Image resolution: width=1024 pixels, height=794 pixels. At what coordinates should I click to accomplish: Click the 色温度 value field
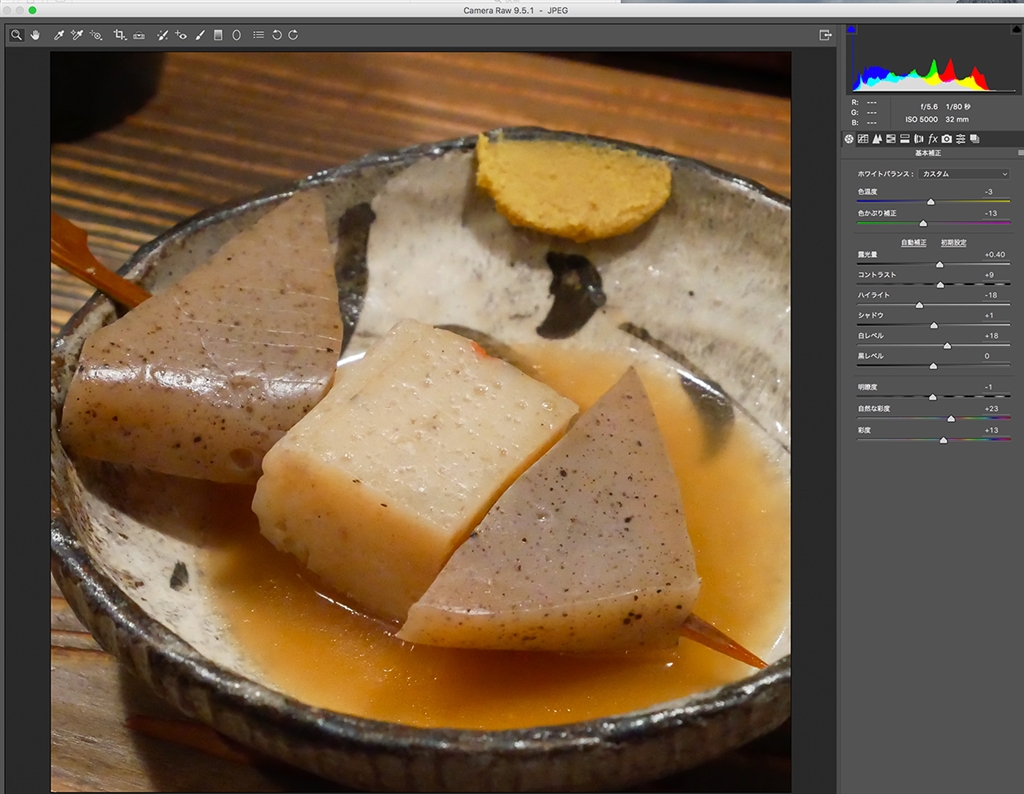[988, 191]
